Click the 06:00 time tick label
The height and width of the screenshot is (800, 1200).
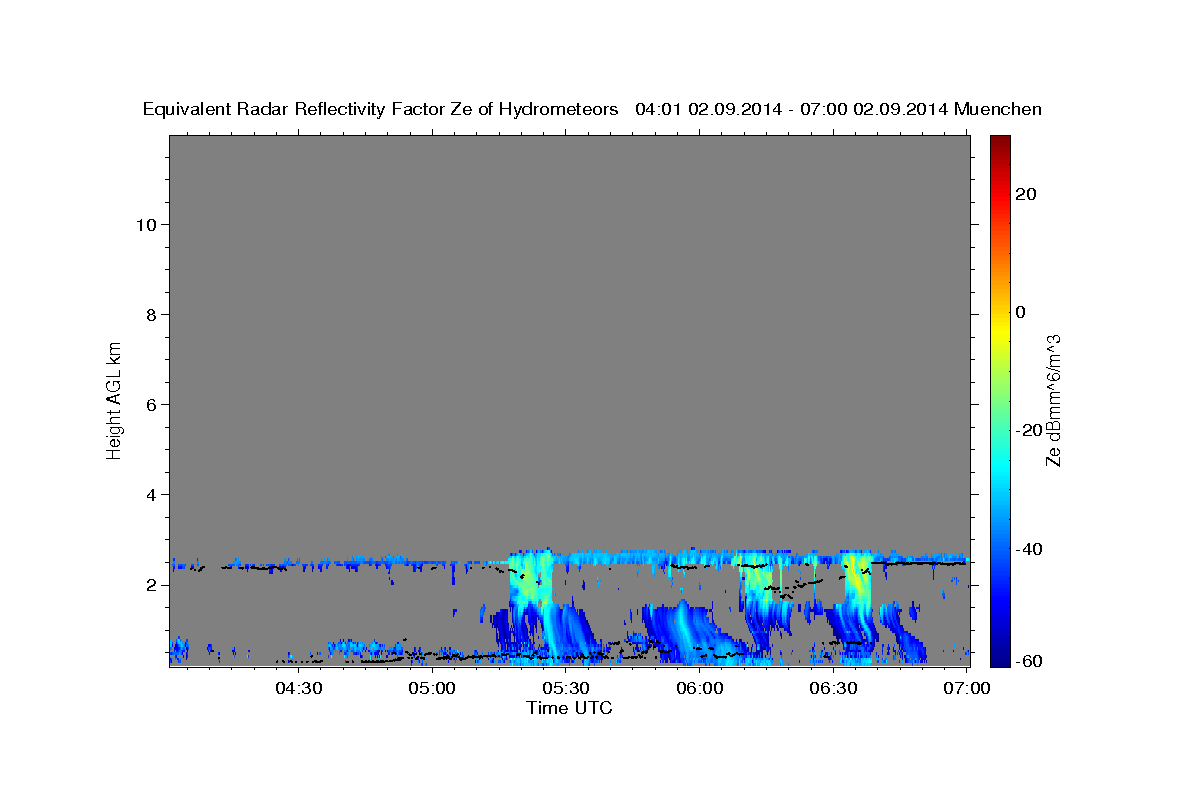tap(699, 688)
